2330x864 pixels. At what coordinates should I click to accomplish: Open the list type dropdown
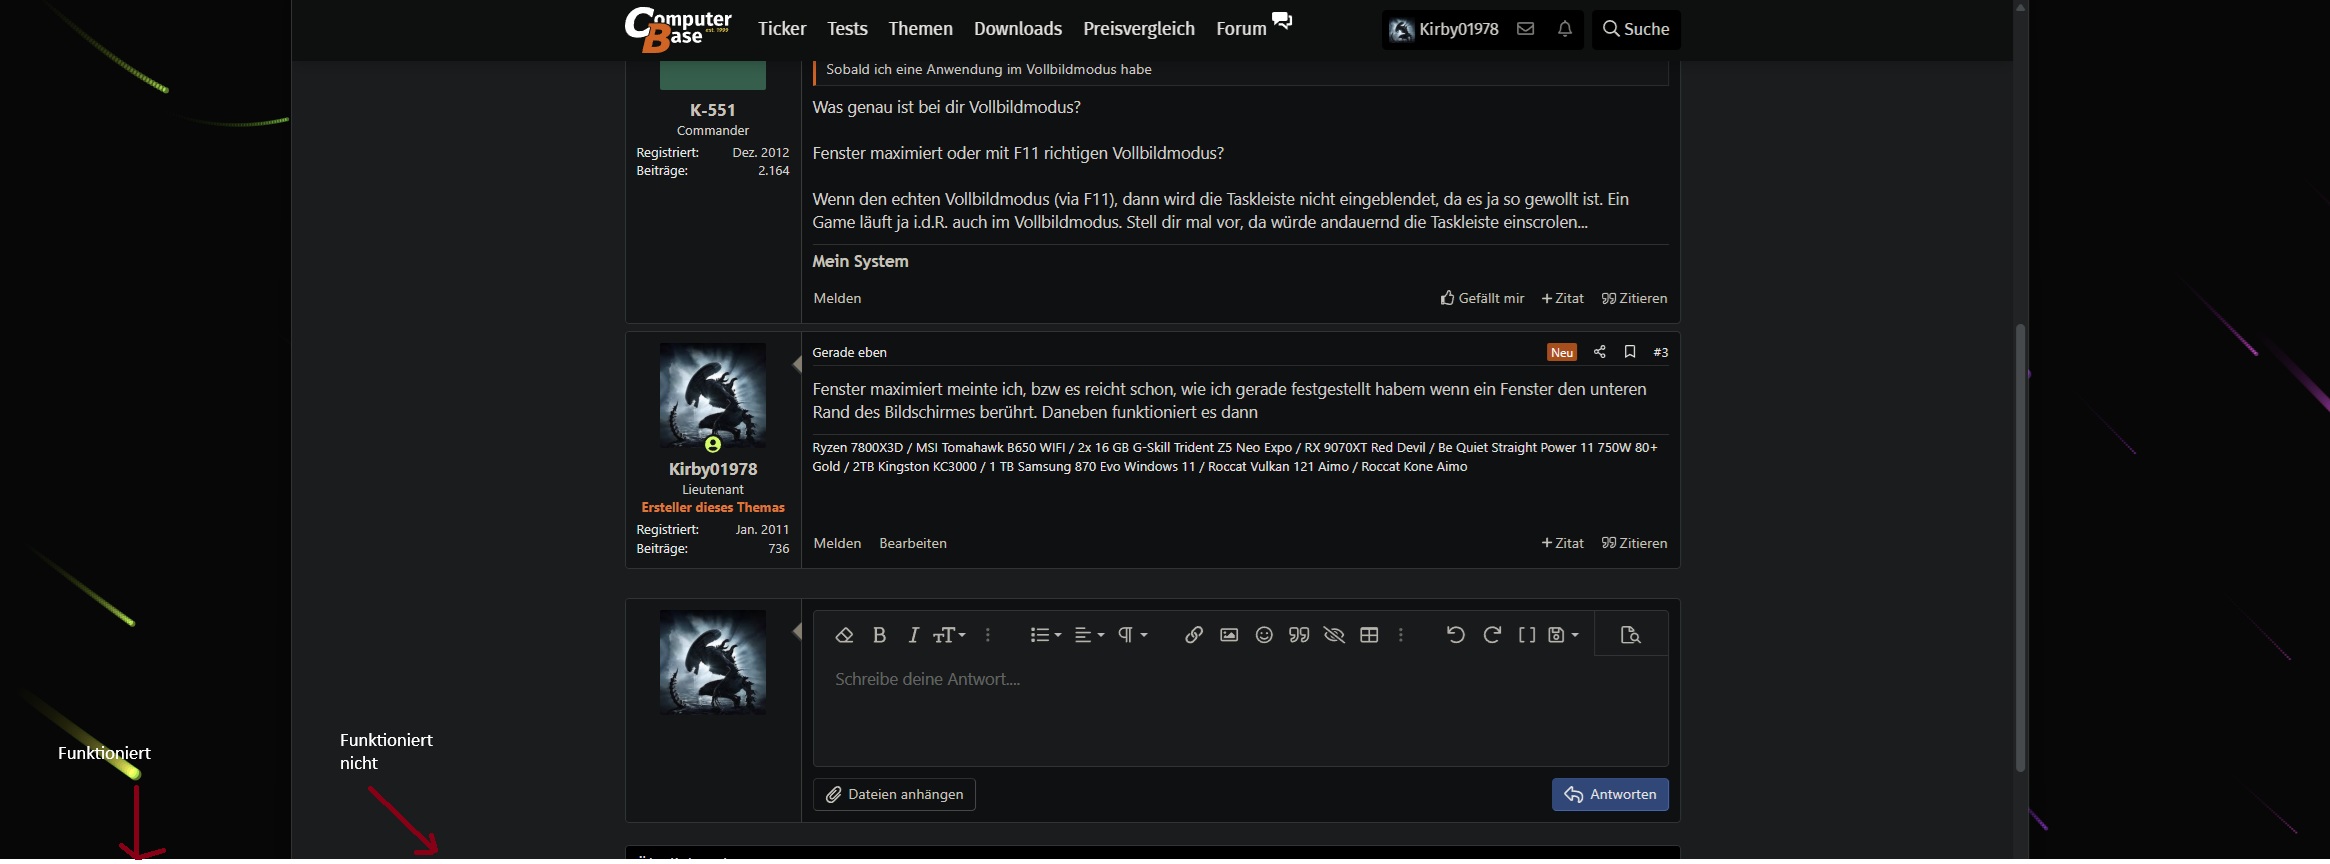point(1046,635)
